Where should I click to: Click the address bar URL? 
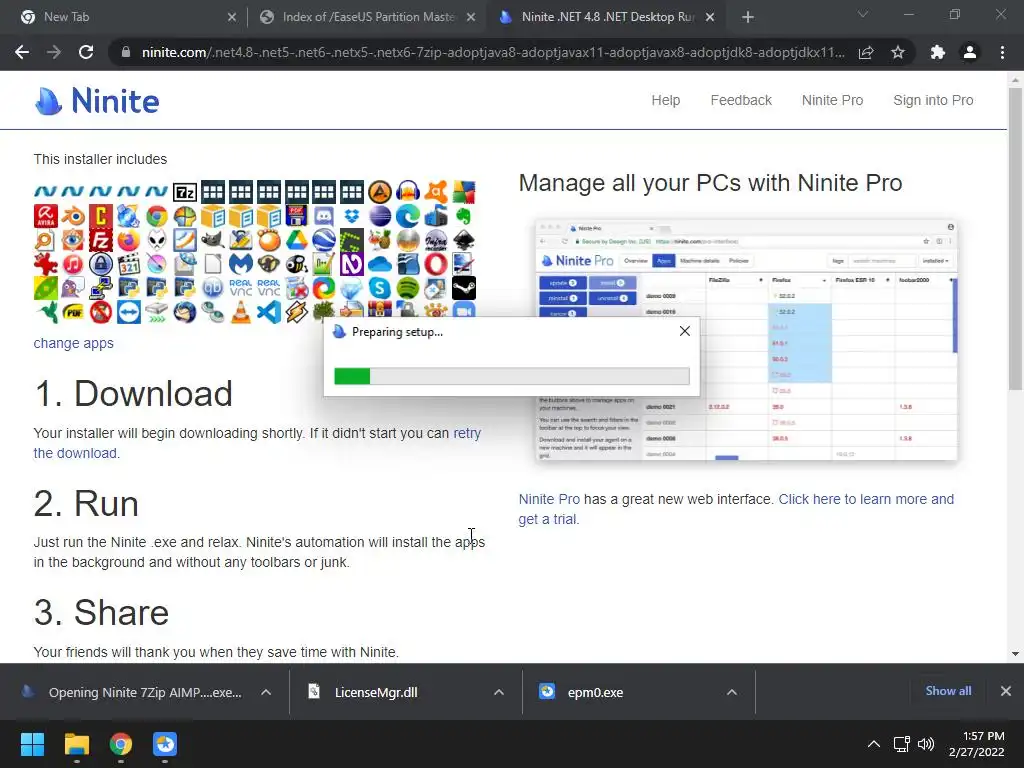point(492,52)
